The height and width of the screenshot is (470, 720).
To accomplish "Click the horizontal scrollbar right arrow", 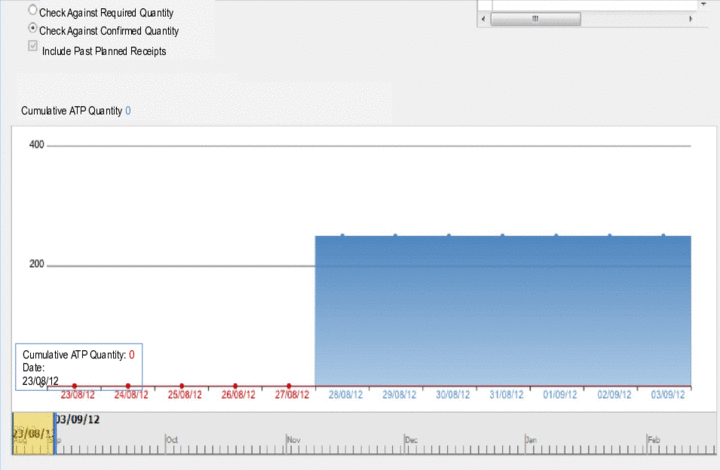I will [x=689, y=18].
